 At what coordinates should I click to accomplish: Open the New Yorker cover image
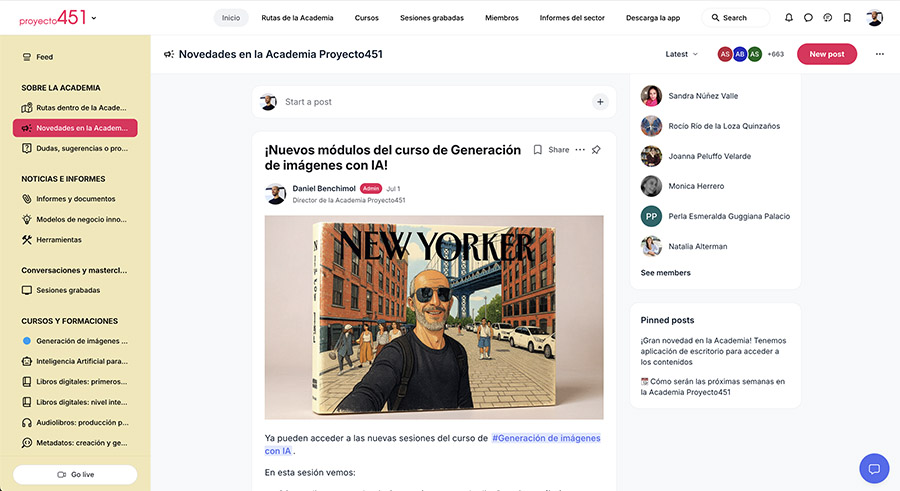434,317
